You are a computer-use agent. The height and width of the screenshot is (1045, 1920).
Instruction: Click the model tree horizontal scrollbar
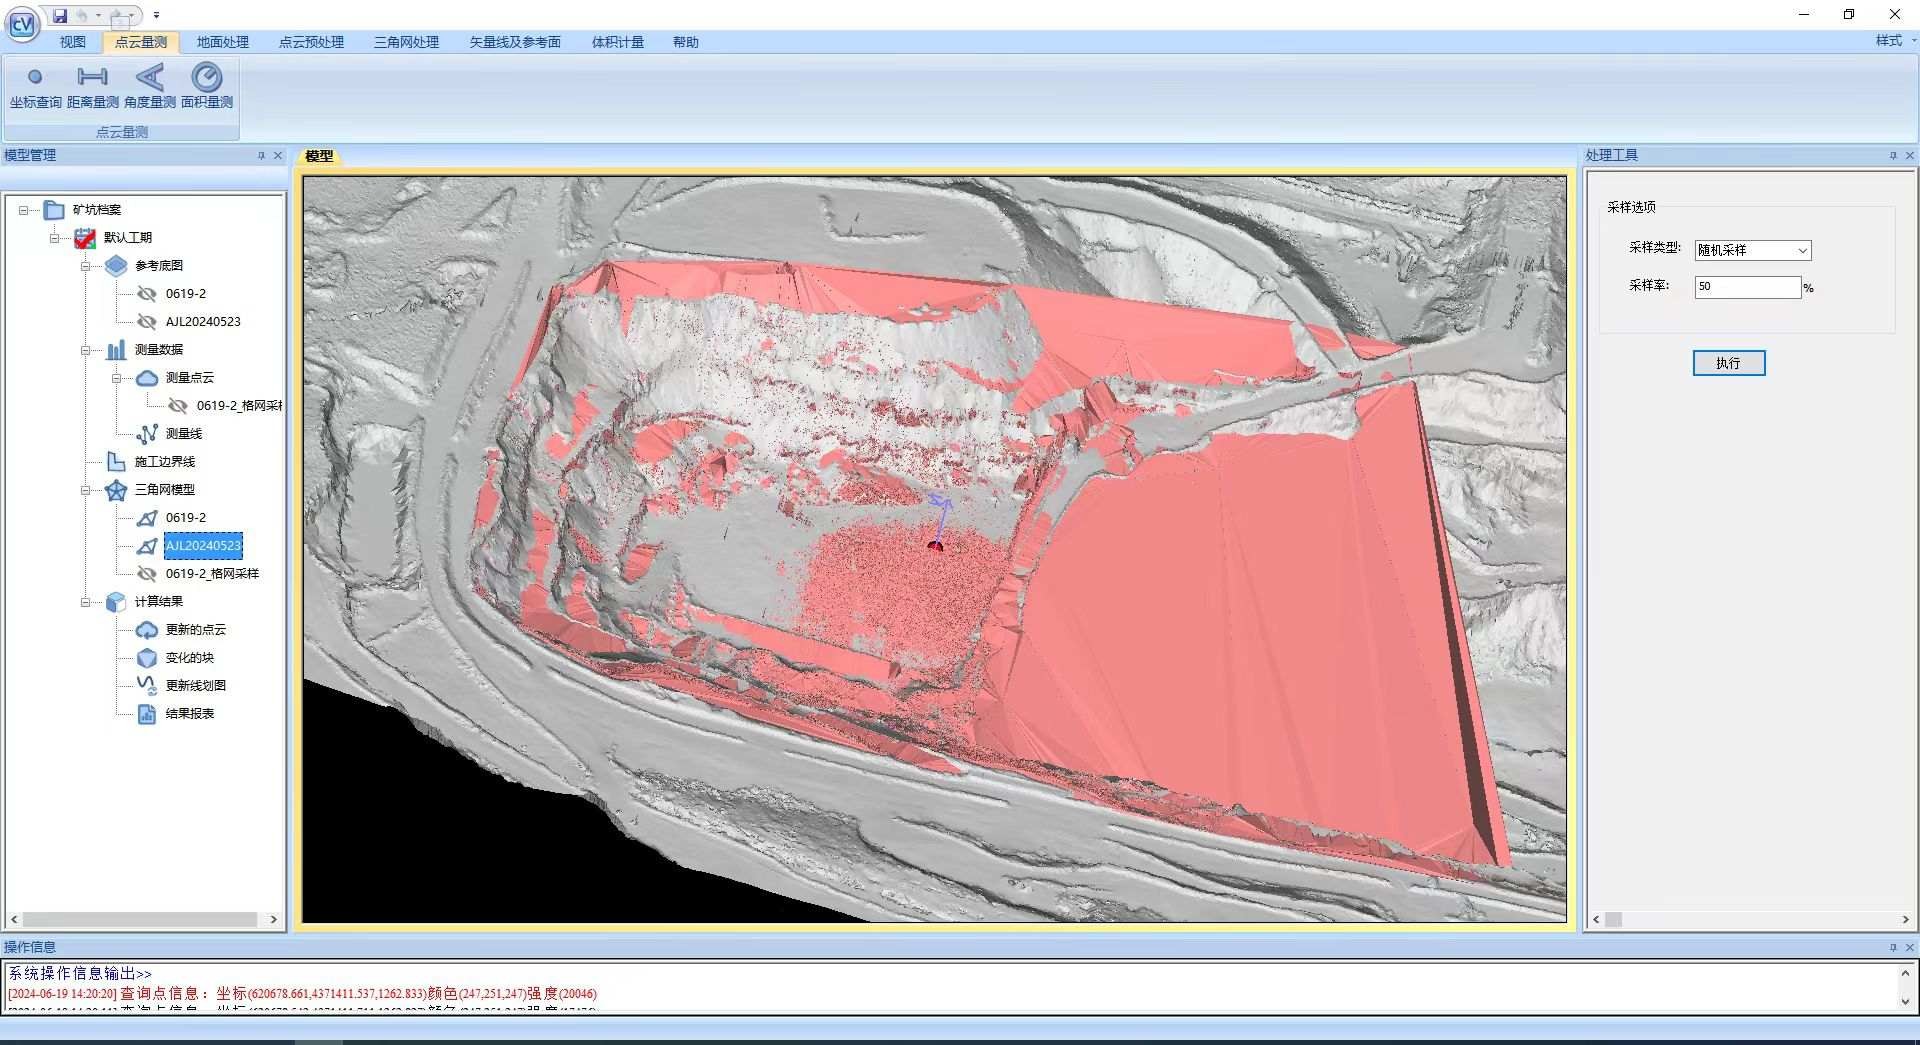click(x=140, y=919)
